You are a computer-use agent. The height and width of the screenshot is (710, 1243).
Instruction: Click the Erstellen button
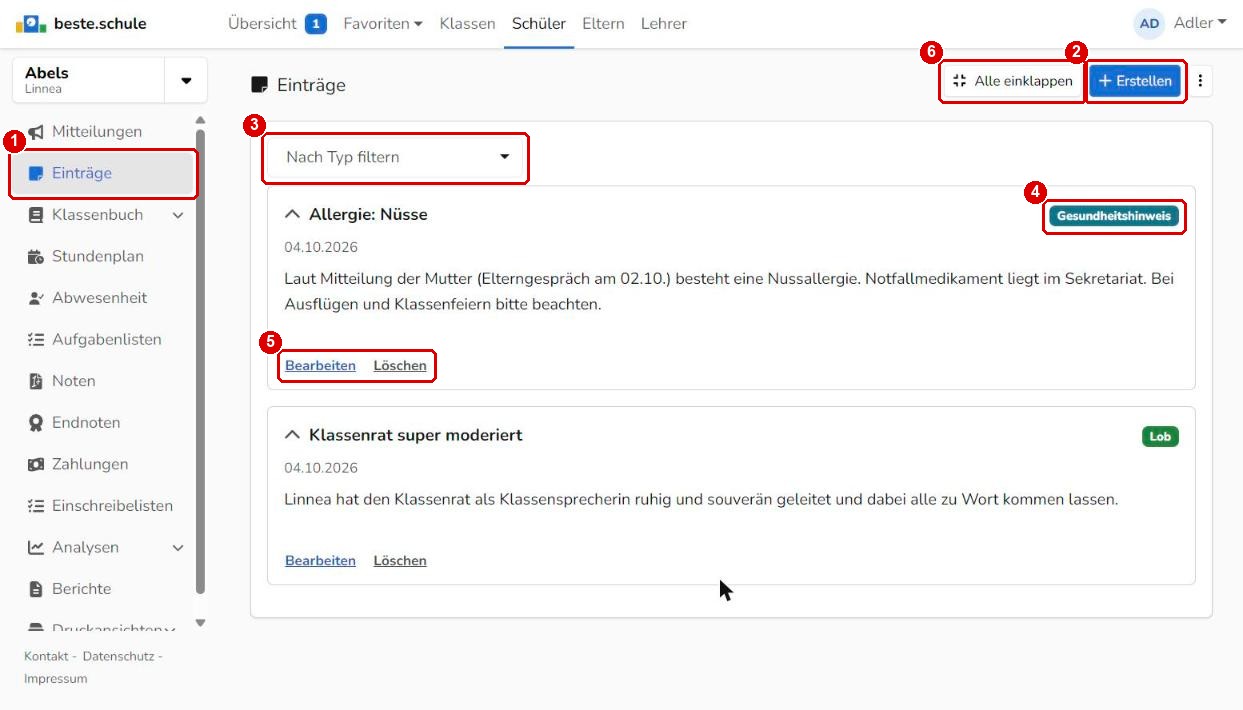tap(1135, 81)
